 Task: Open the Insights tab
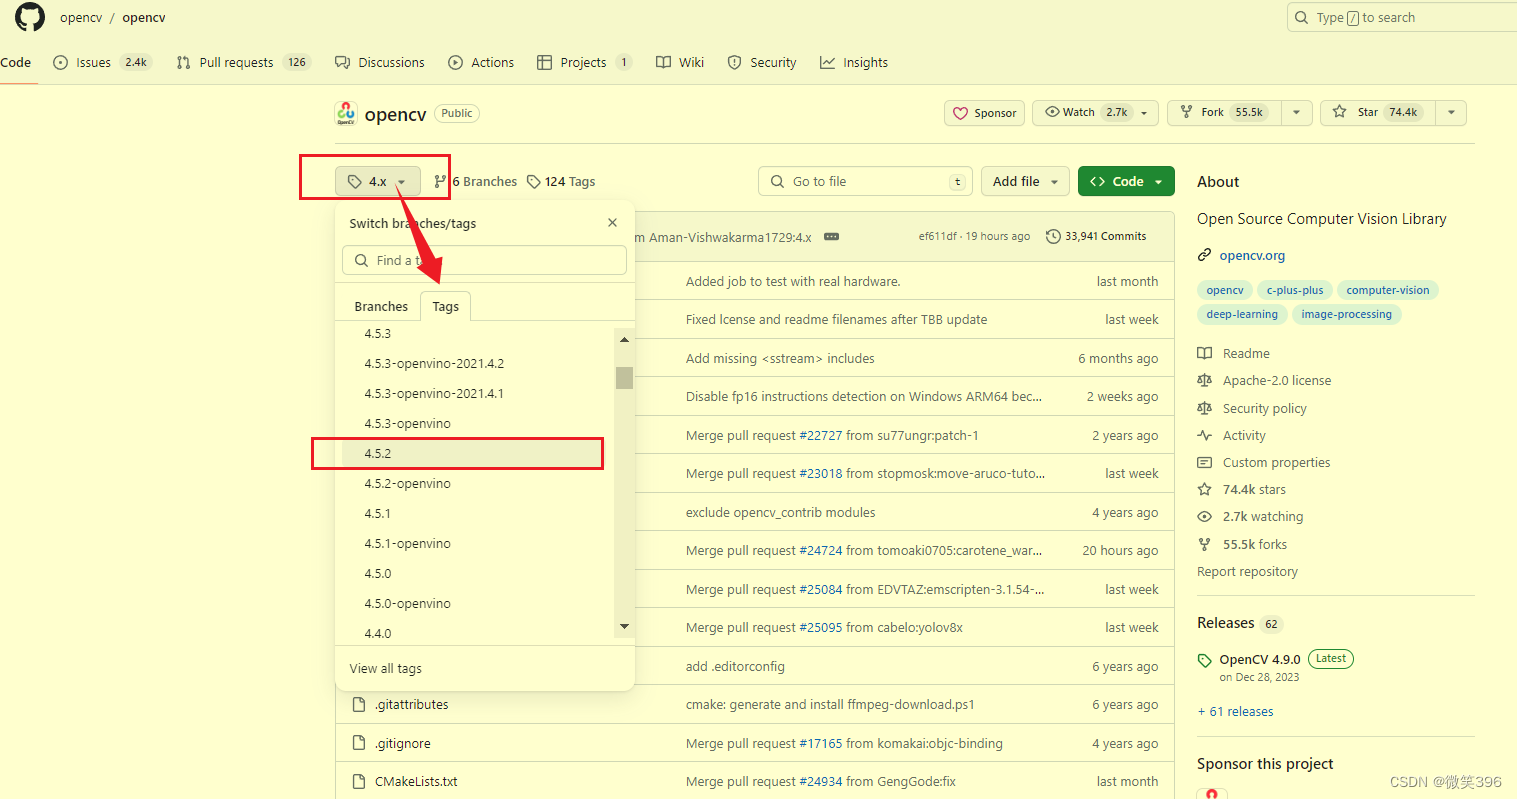[x=854, y=62]
